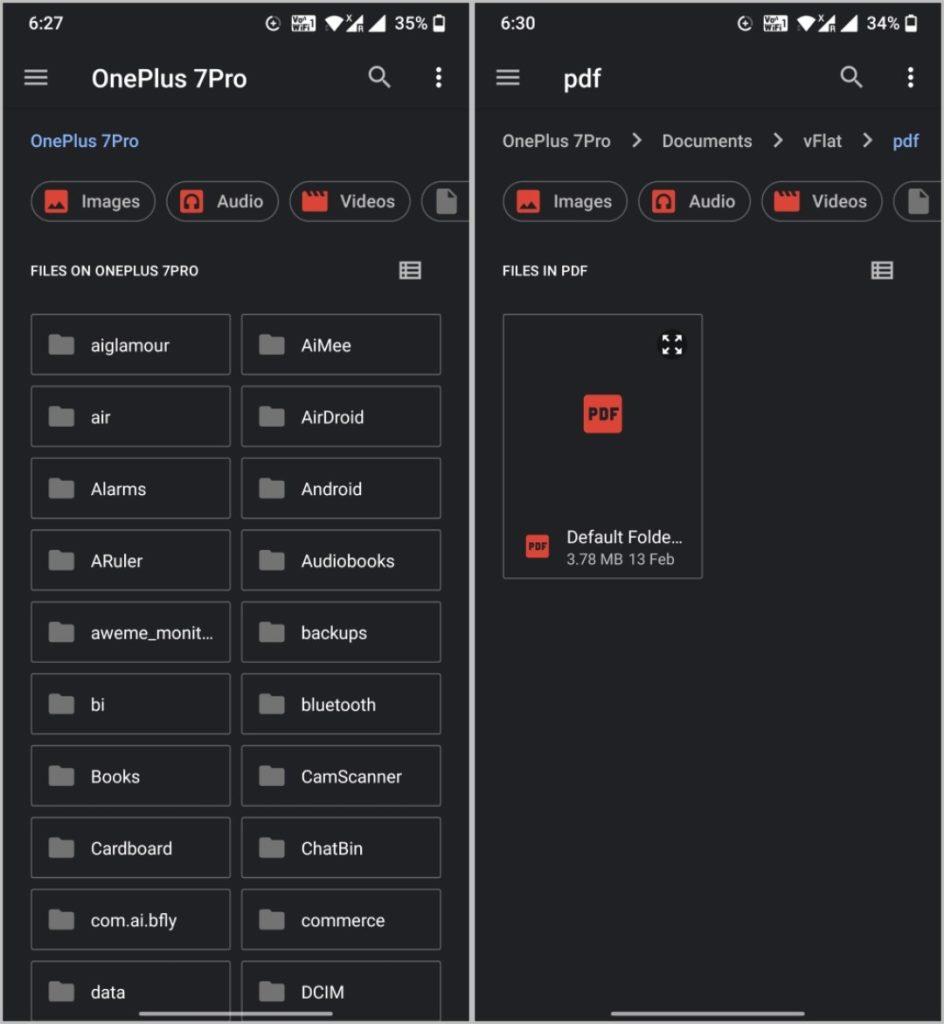Tap search icon in pdf screen
The height and width of the screenshot is (1024, 944).
point(851,77)
